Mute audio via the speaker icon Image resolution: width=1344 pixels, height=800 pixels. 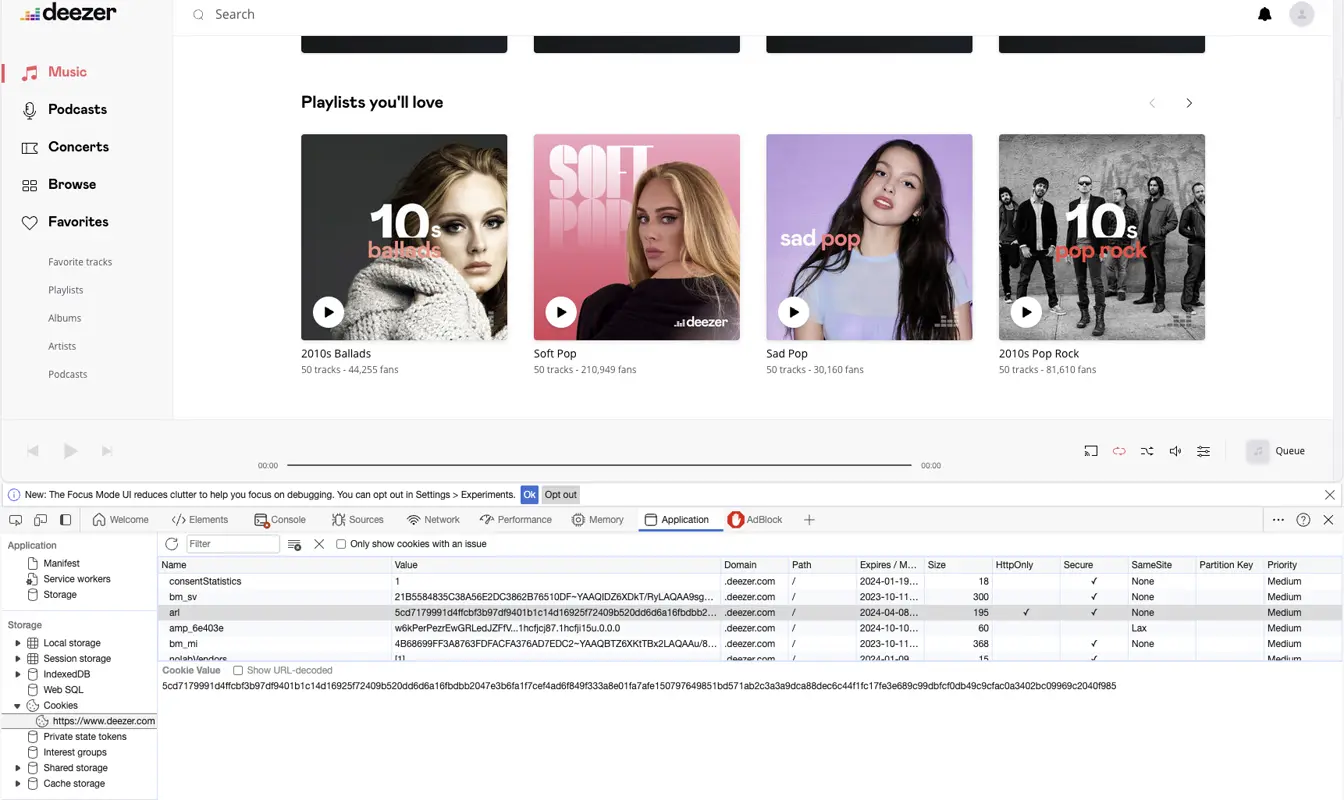coord(1175,451)
